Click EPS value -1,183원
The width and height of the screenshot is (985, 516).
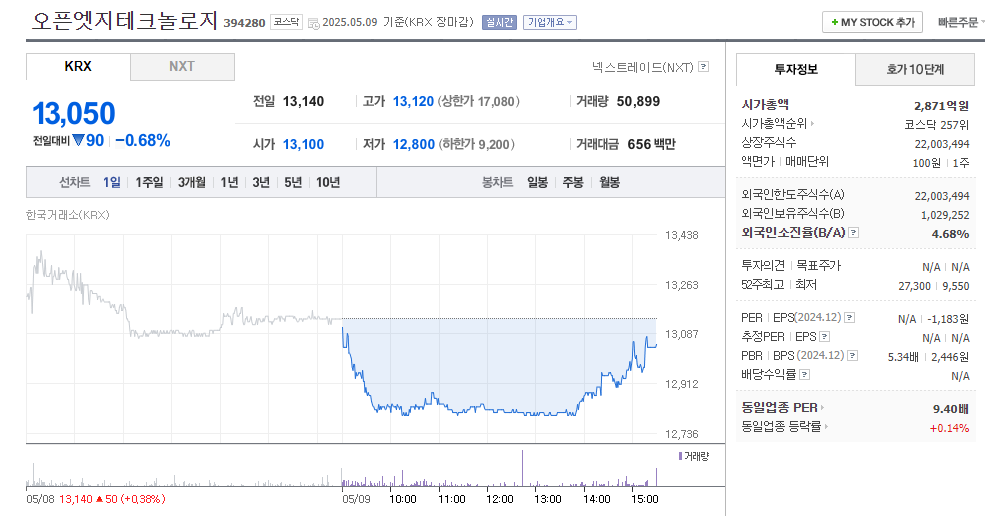(x=948, y=319)
